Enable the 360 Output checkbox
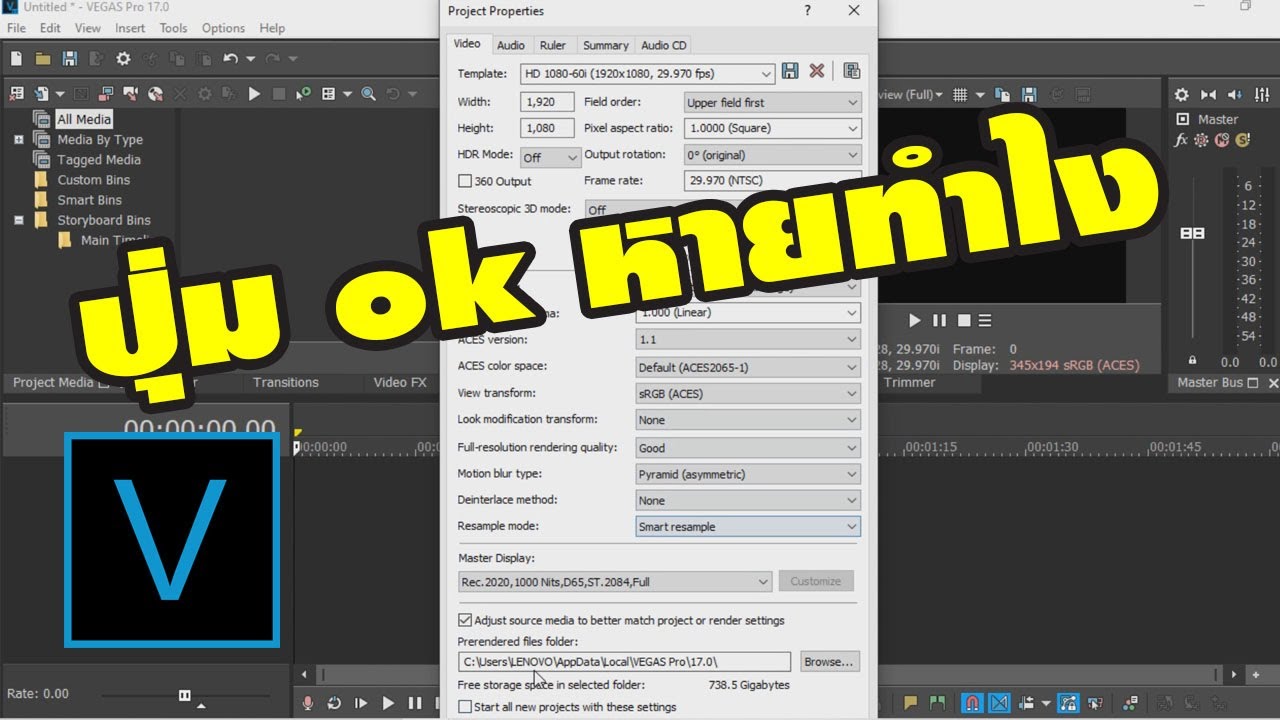This screenshot has height=720, width=1280. 464,181
